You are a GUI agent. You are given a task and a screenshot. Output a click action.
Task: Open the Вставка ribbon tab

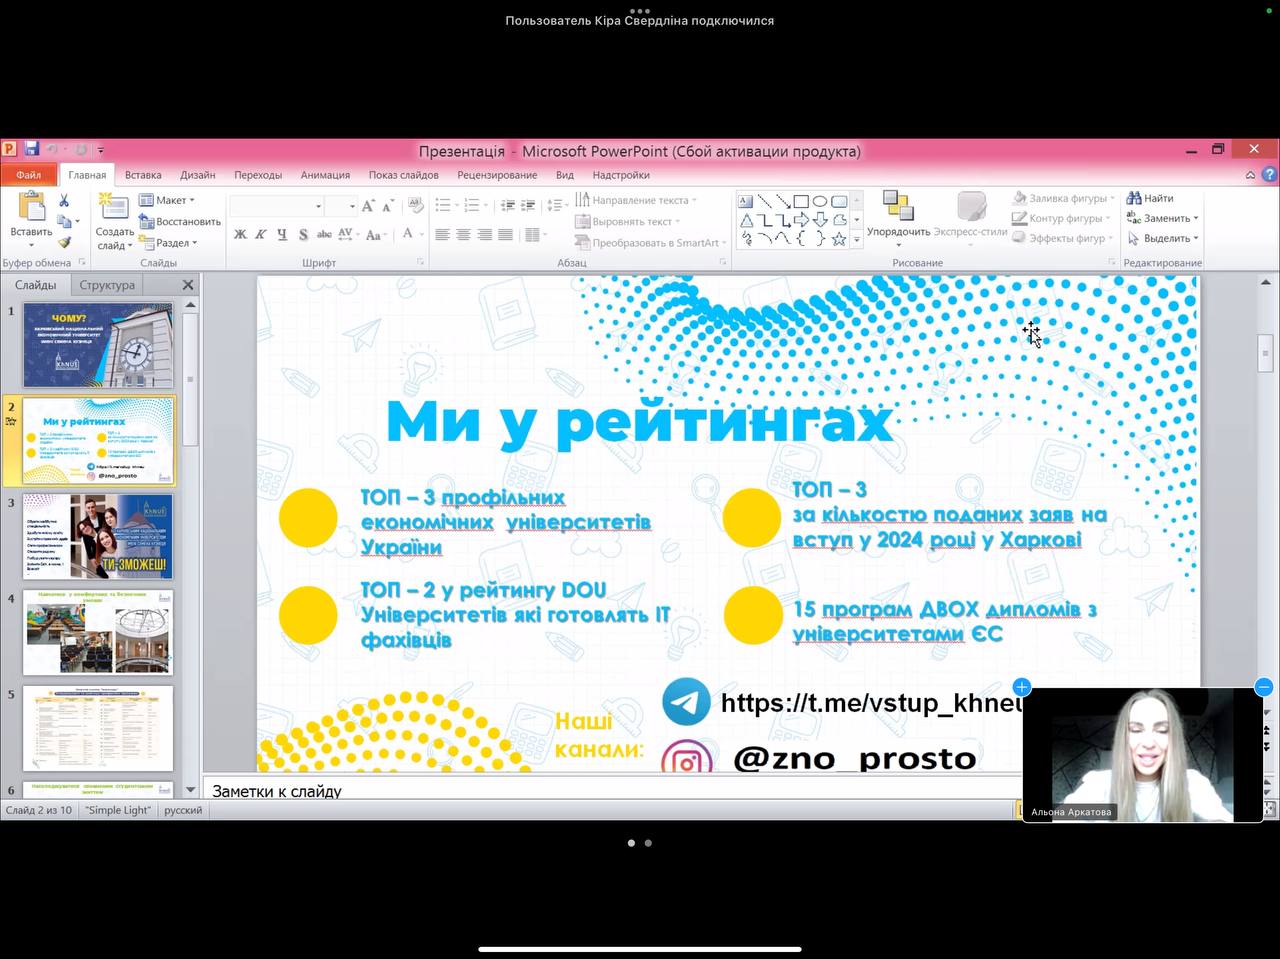click(143, 175)
